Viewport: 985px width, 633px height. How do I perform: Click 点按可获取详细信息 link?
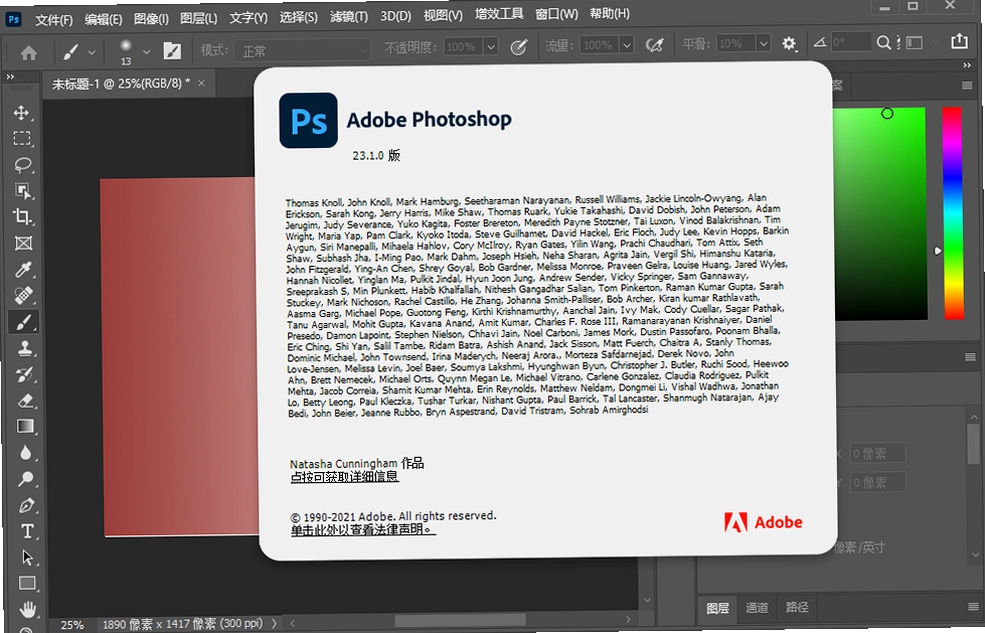click(344, 477)
